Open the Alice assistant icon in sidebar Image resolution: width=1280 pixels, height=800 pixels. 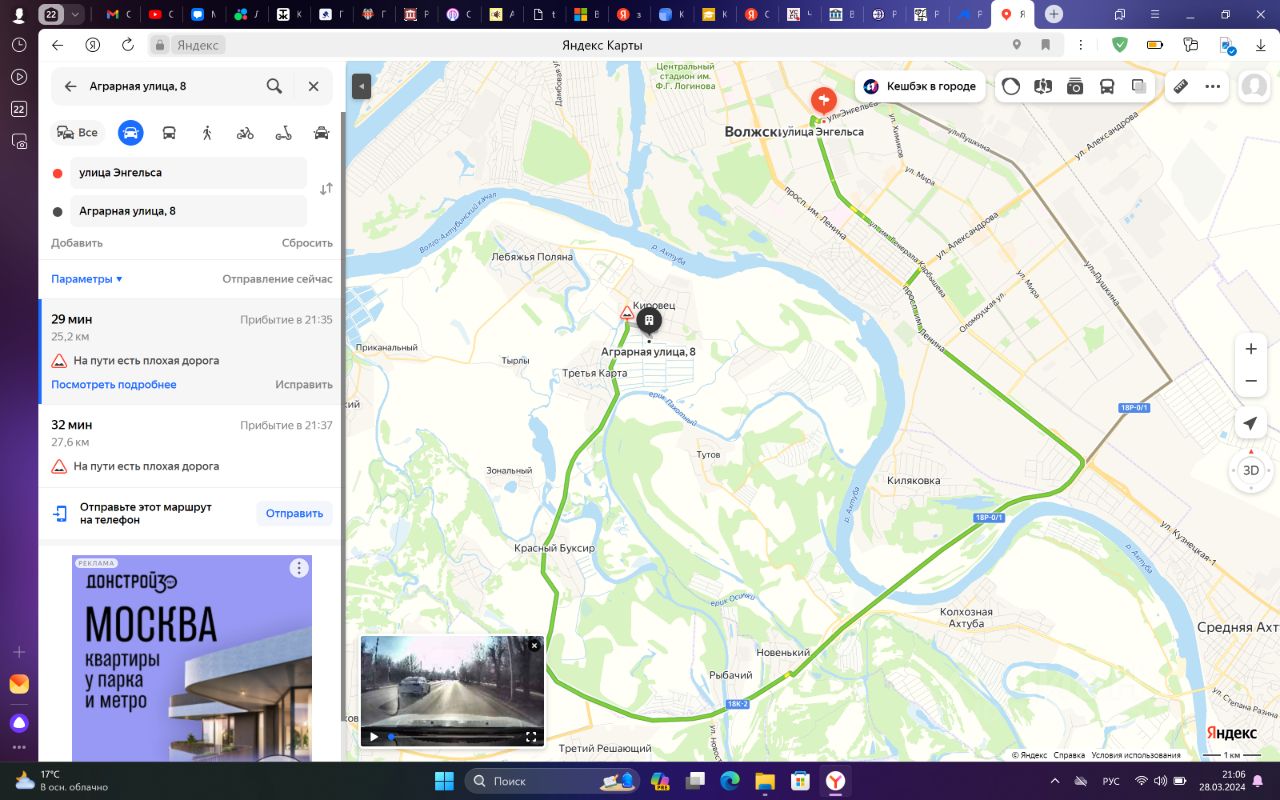pyautogui.click(x=19, y=723)
